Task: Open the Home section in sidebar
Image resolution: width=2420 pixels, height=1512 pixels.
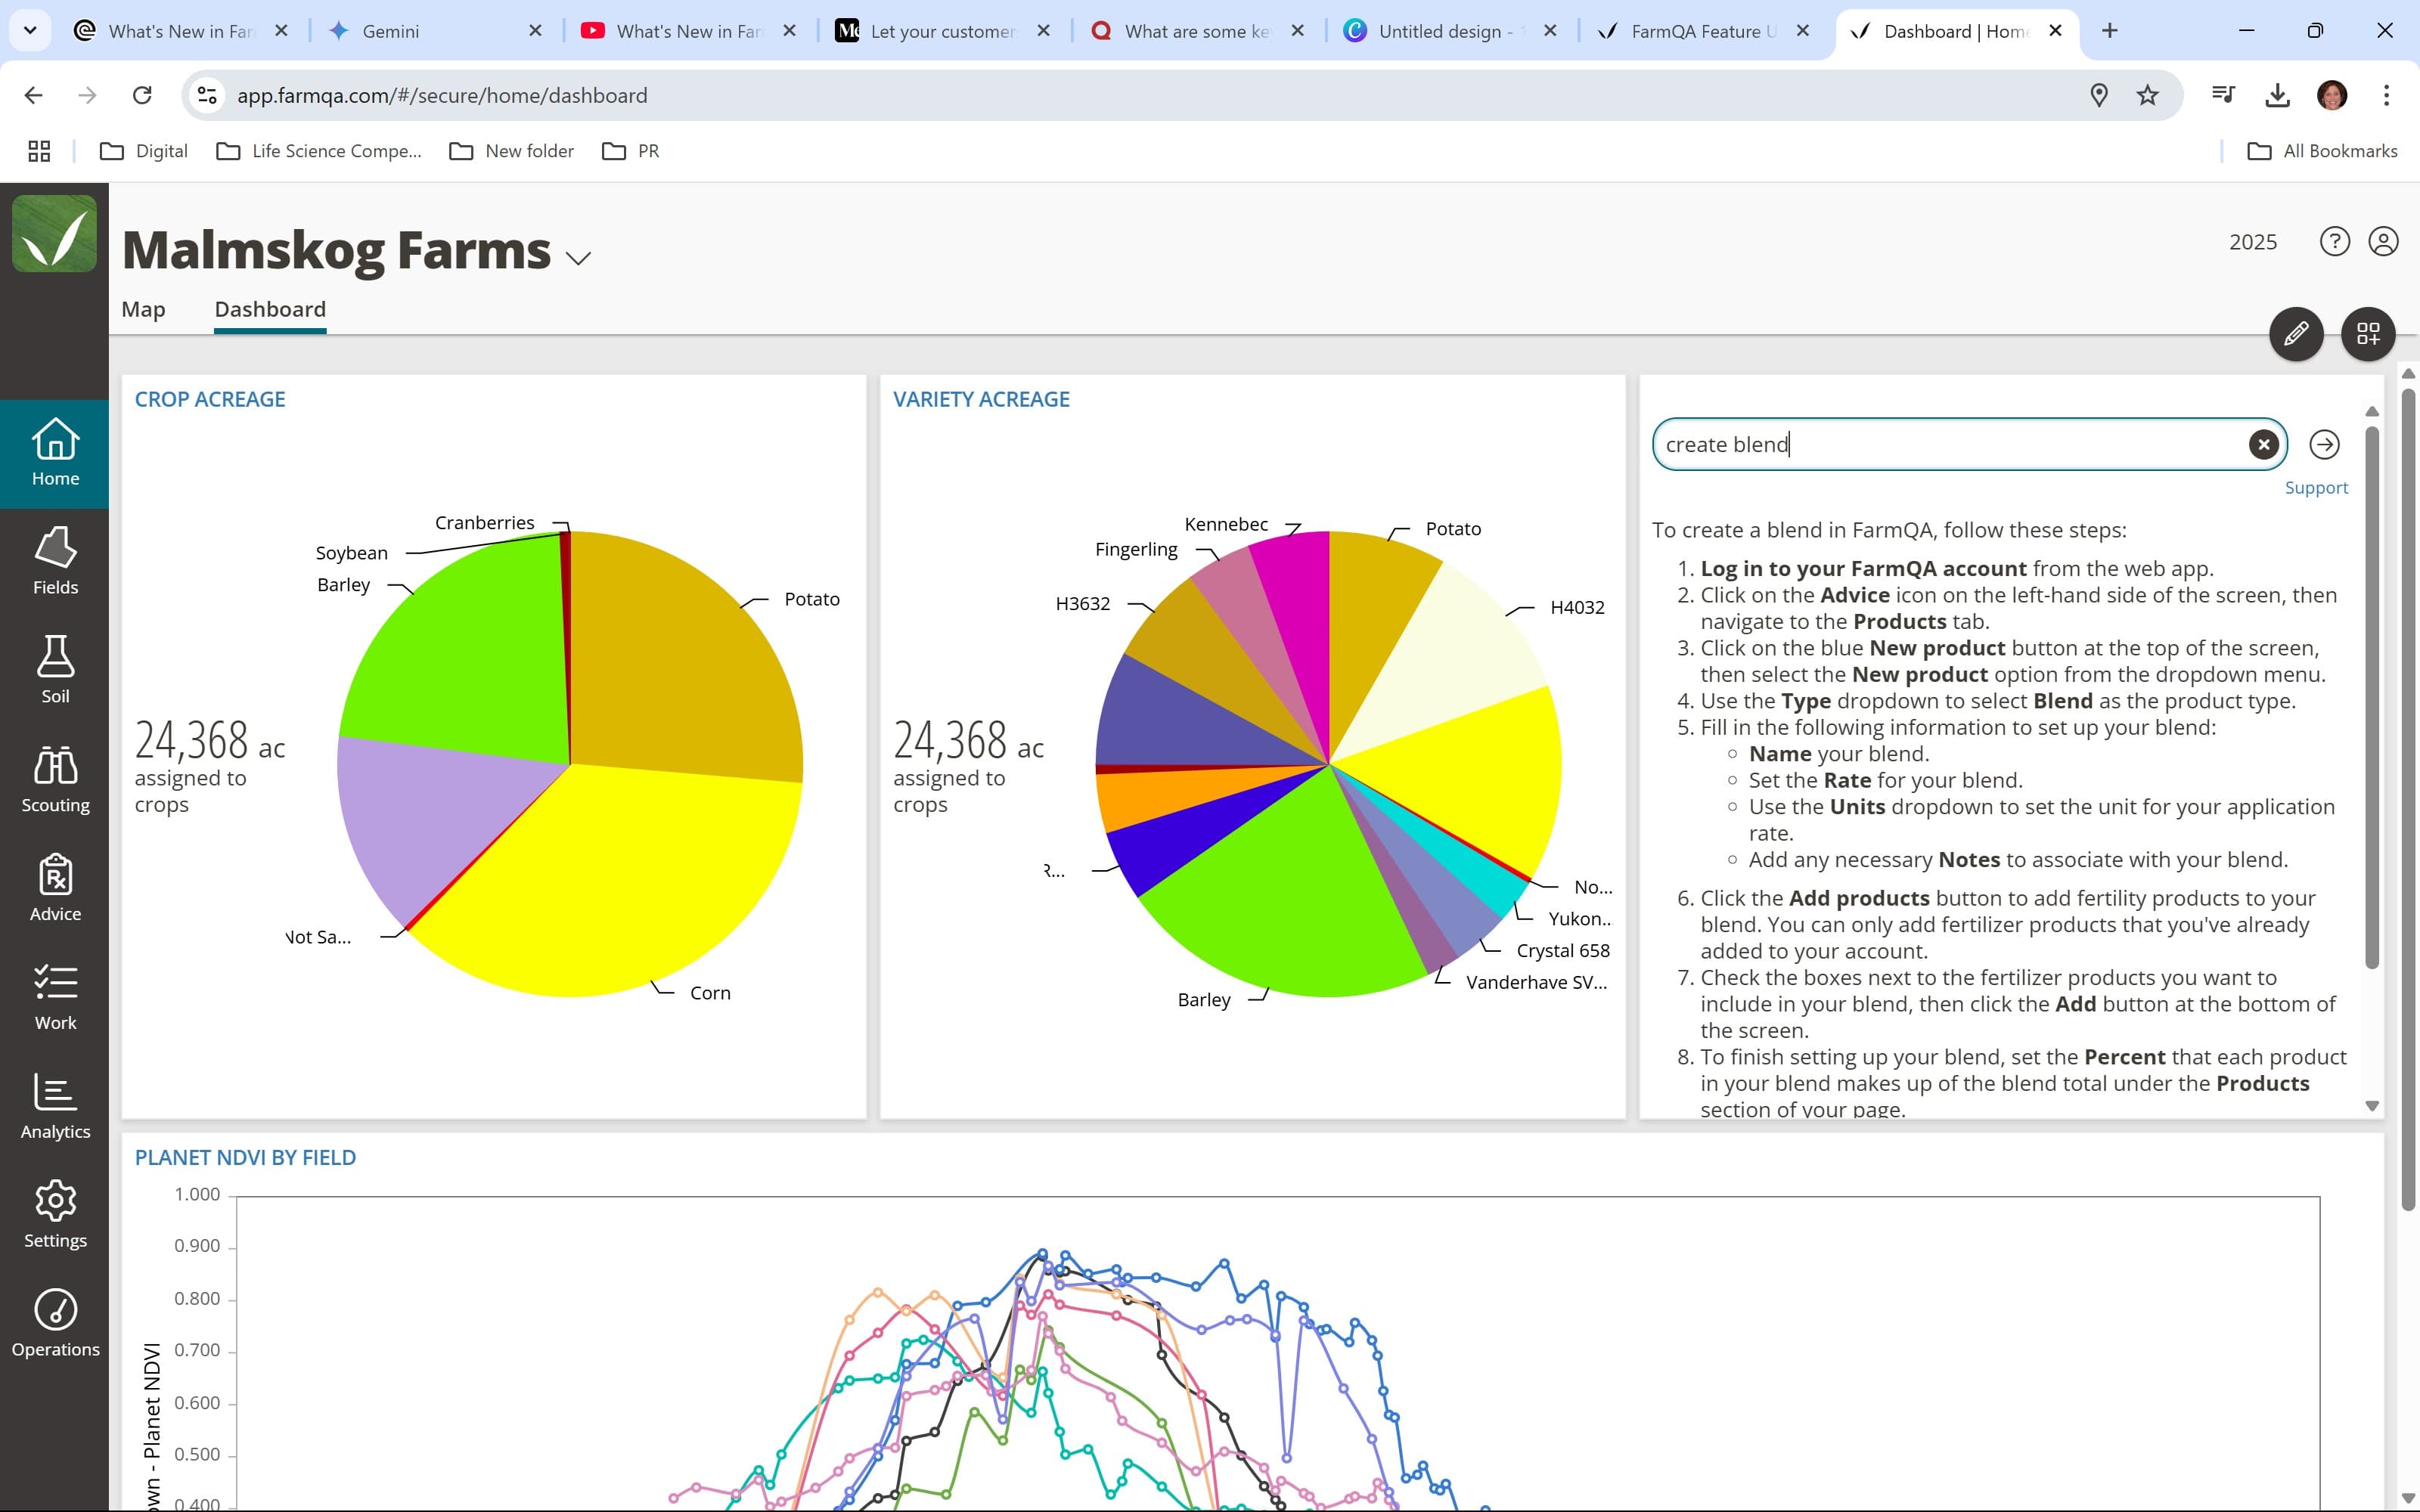Action: [x=55, y=454]
